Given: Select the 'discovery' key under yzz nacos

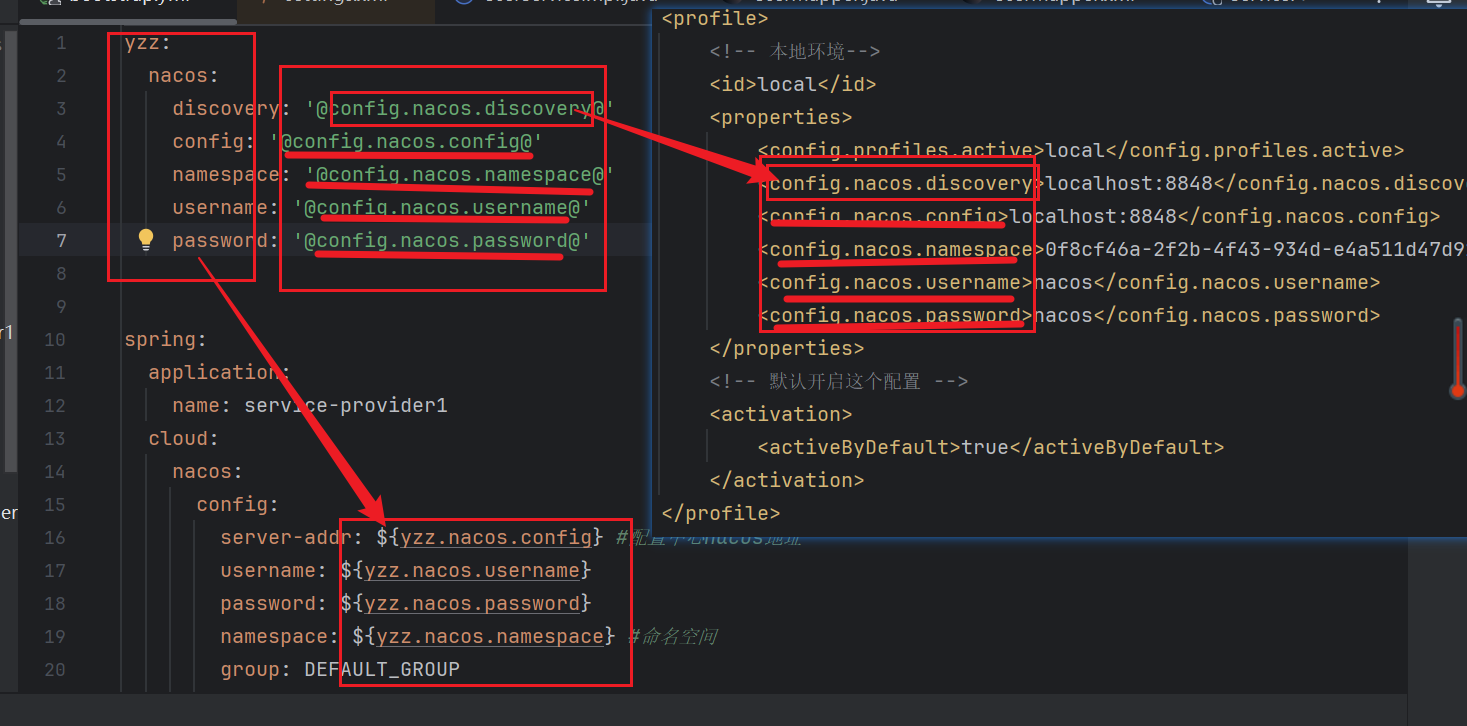Looking at the screenshot, I should pyautogui.click(x=226, y=109).
